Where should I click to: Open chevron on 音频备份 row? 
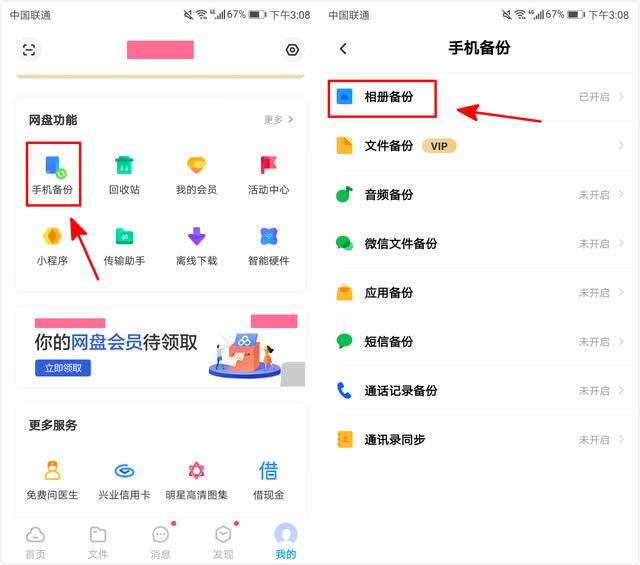(621, 194)
